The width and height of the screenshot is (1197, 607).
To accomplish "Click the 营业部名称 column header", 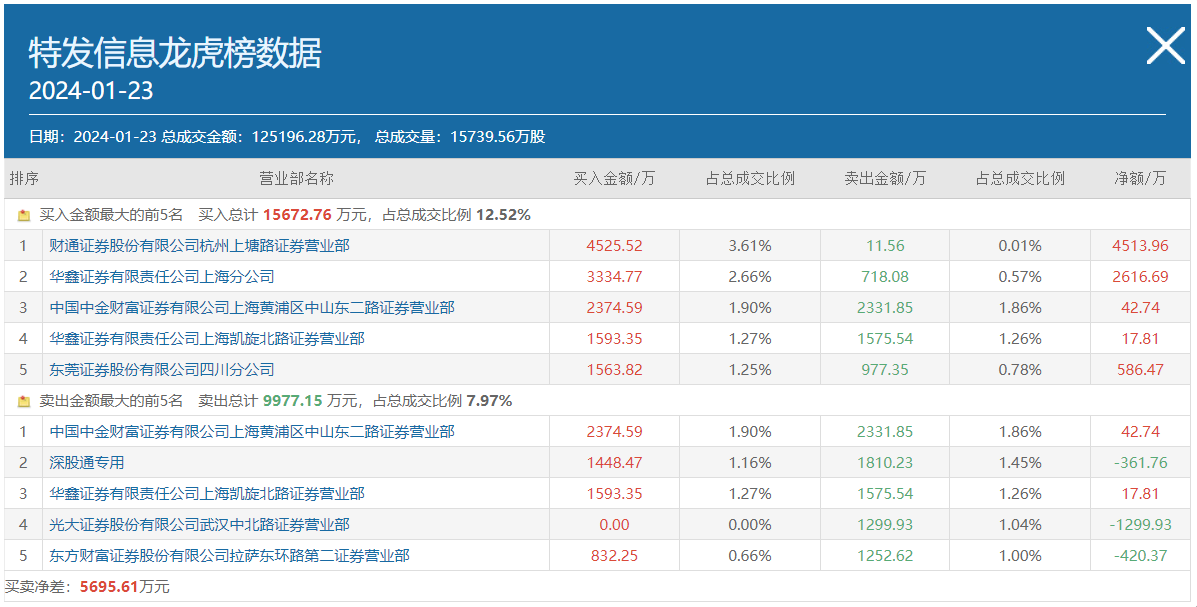I will pos(296,179).
